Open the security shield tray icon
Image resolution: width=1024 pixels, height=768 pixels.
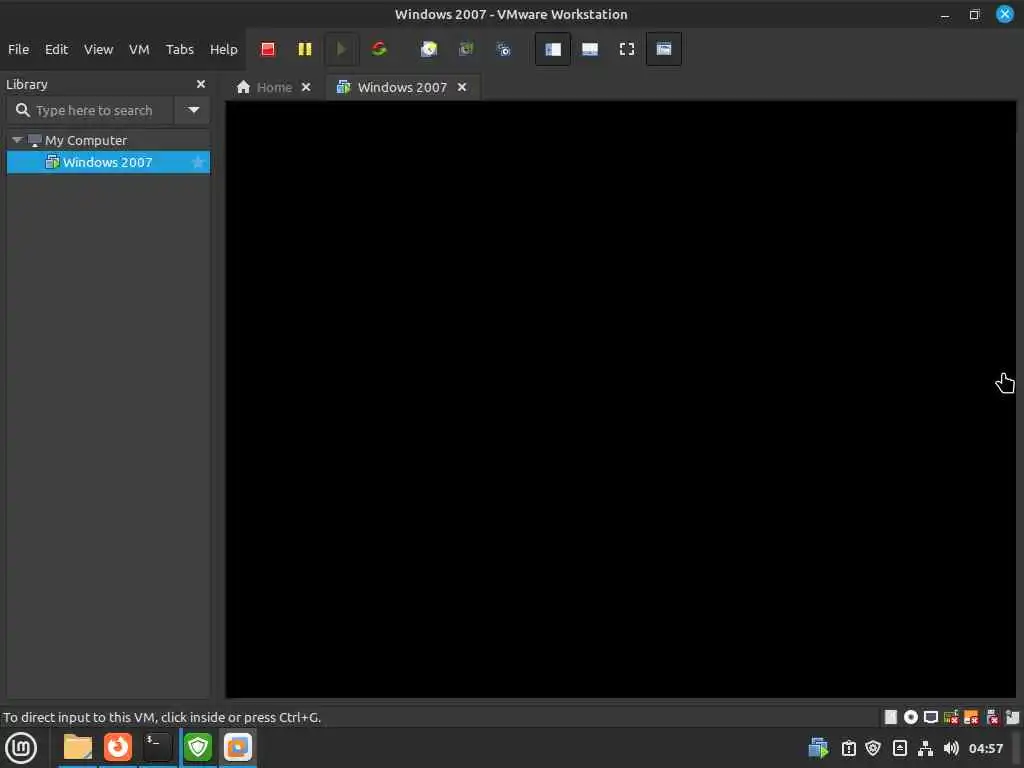pos(873,748)
